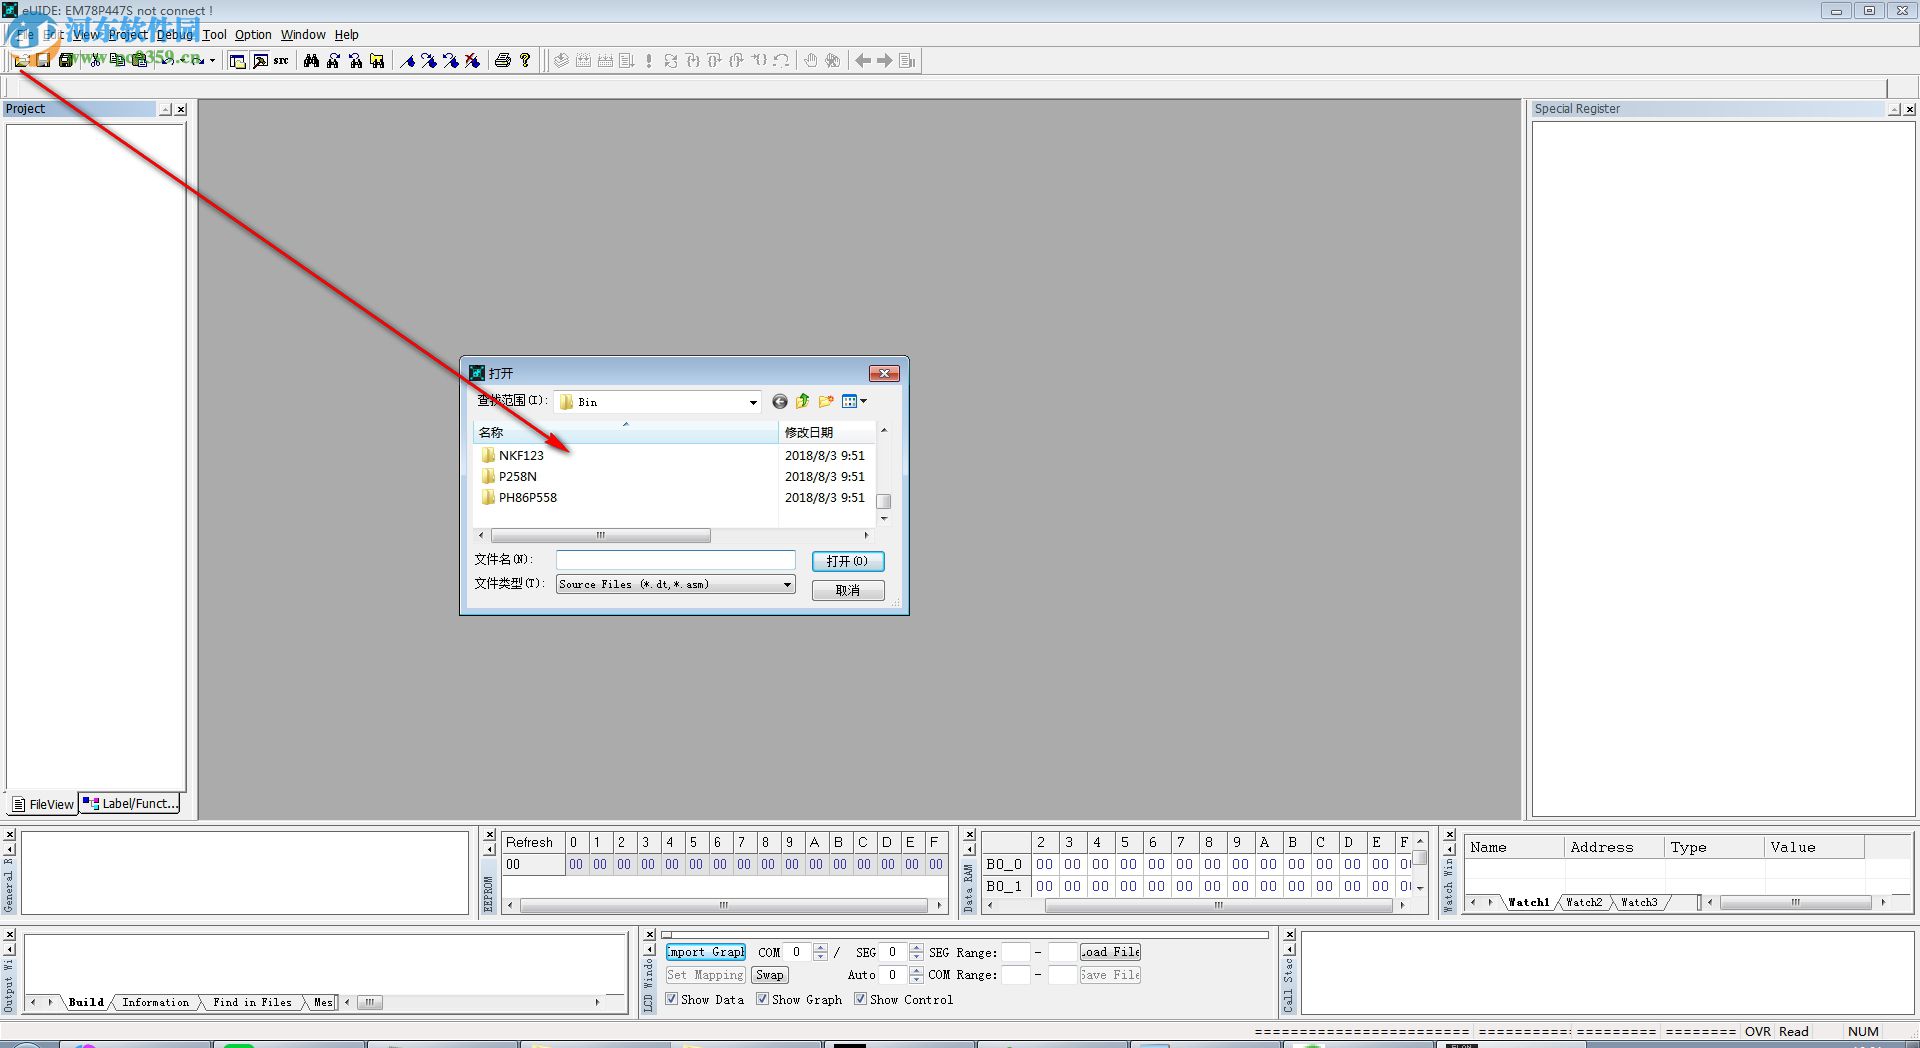Click the Swap button

(770, 975)
